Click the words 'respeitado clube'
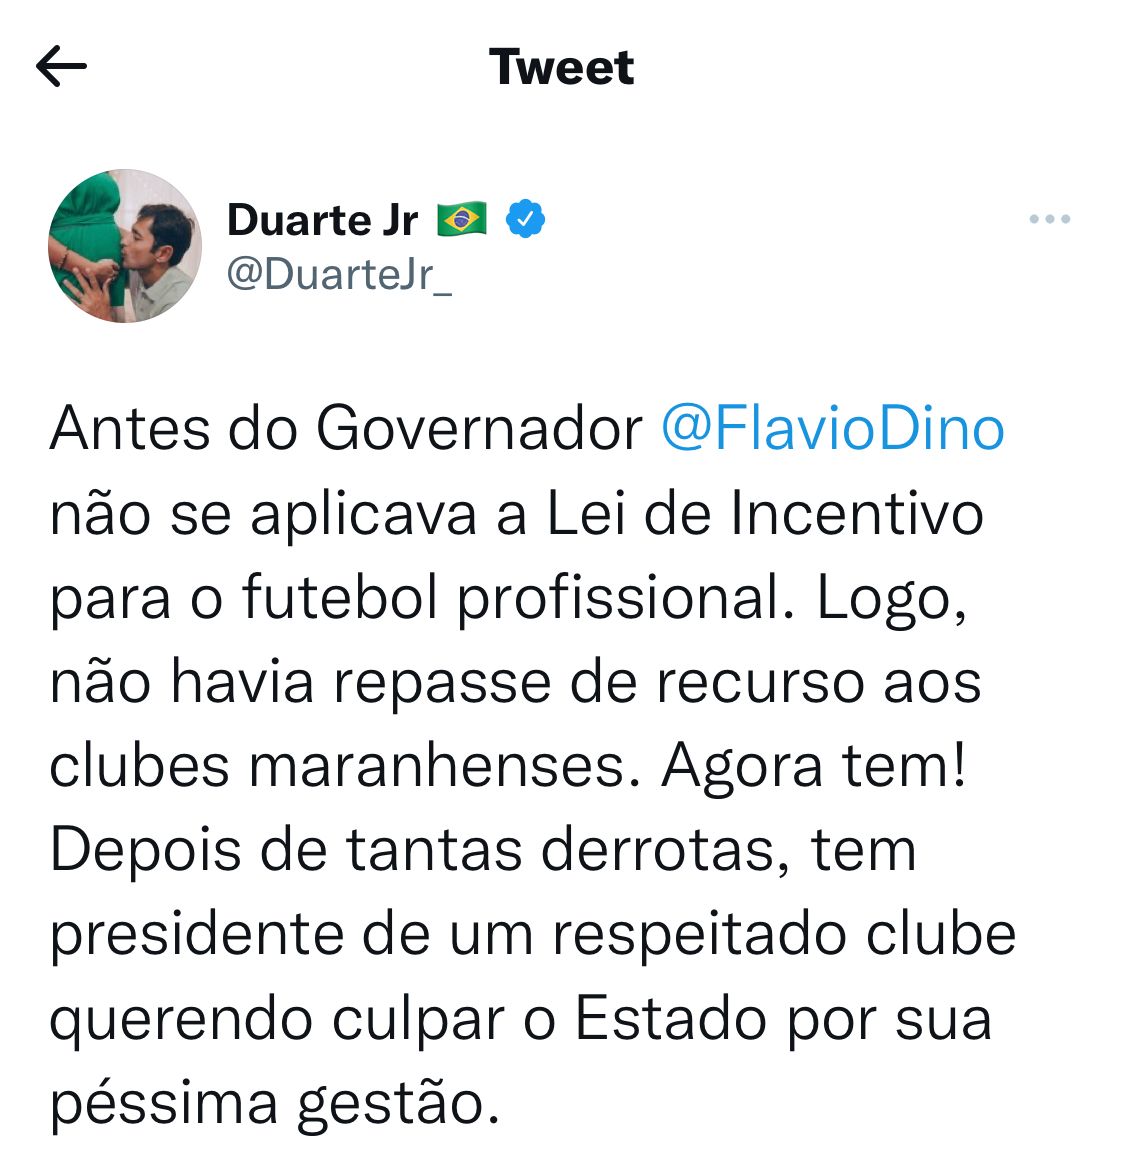This screenshot has width=1125, height=1157. coord(785,936)
